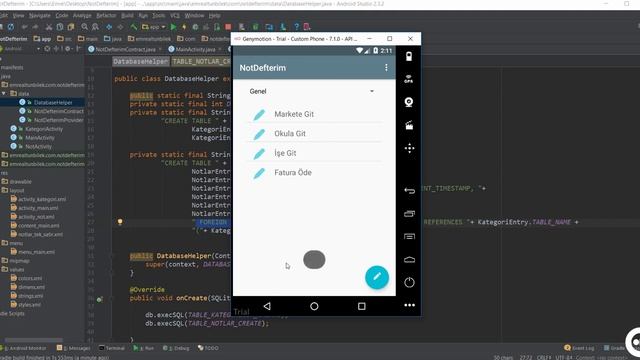Click the Make Project hammer icon
The width and height of the screenshot is (640, 360).
pyautogui.click(x=133, y=27)
